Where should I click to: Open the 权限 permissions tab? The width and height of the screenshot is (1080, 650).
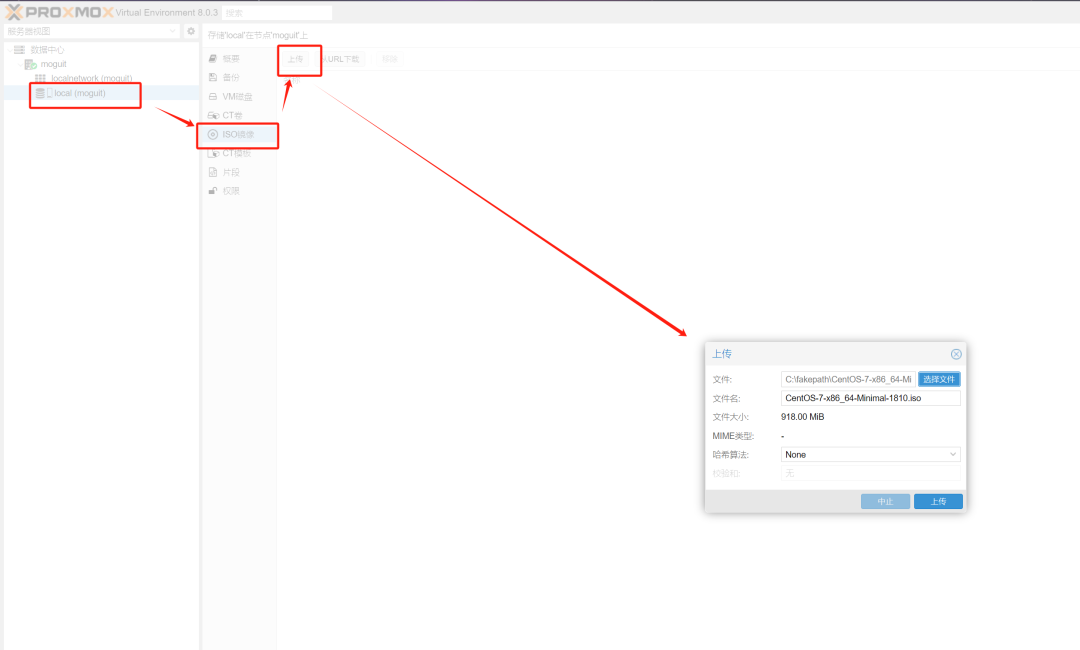pyautogui.click(x=238, y=191)
